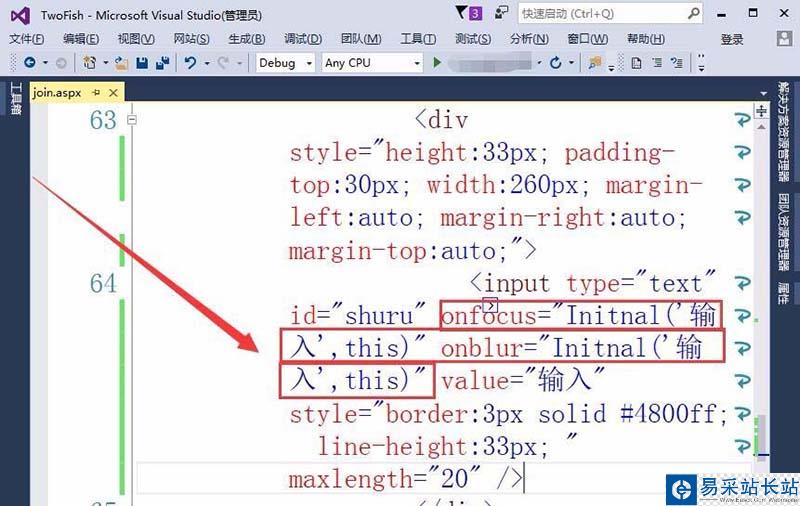The height and width of the screenshot is (506, 800).
Task: Open the 测试(S) menu
Action: 473,39
